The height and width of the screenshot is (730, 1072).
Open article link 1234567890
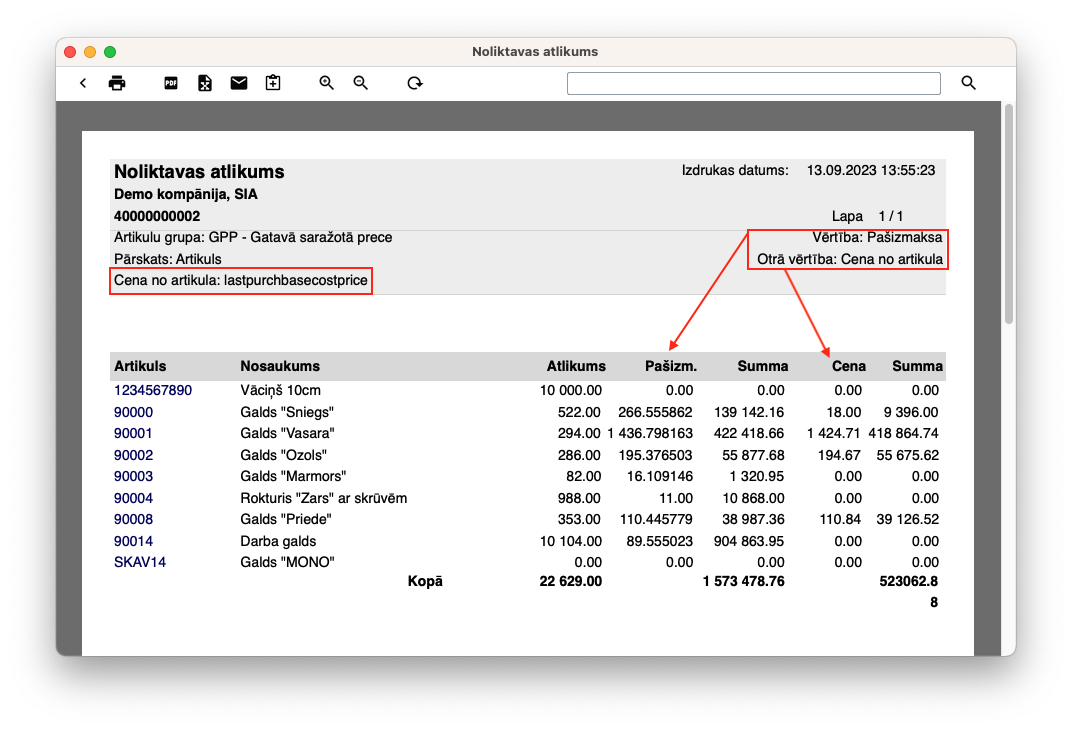click(x=153, y=390)
